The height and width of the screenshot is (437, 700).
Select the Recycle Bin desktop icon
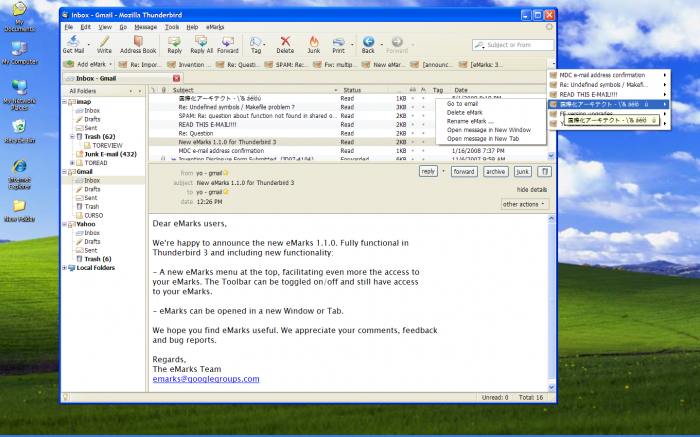20,132
